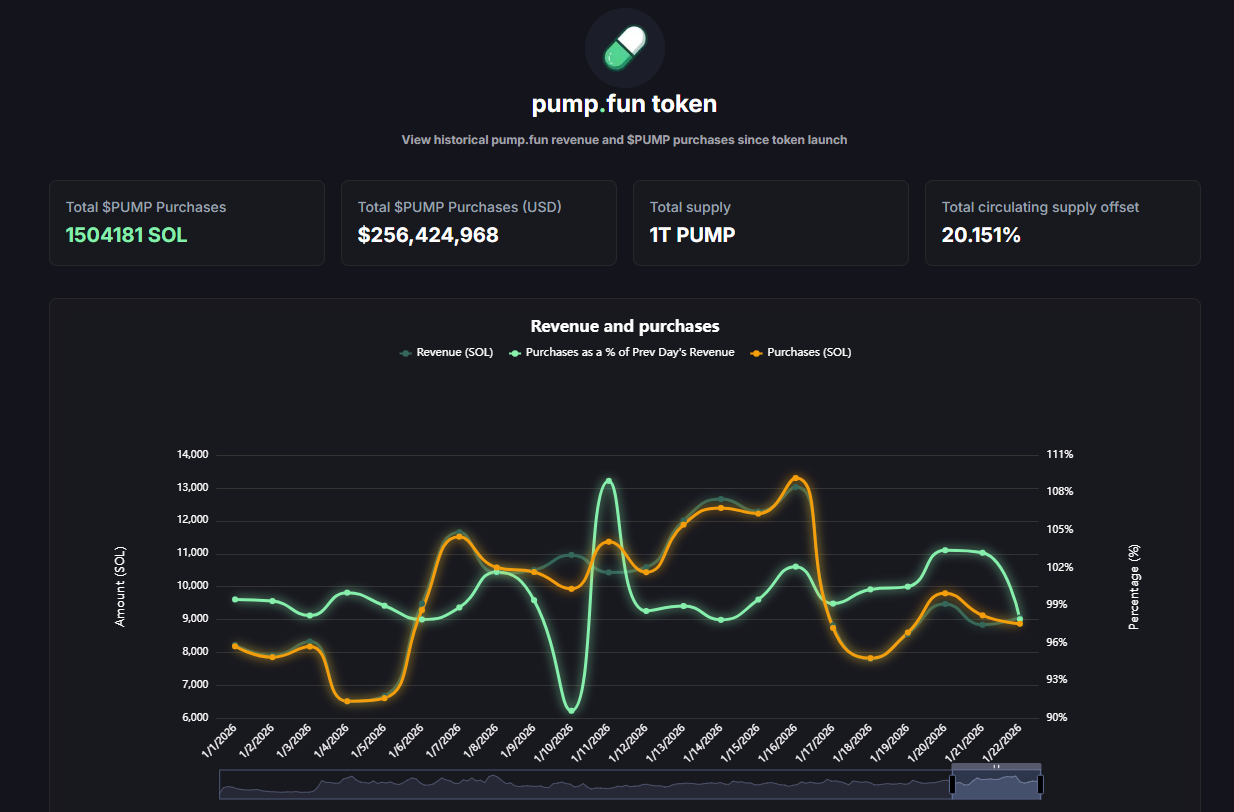Click the Revenue and purchases chart title
The height and width of the screenshot is (812, 1234).
click(x=624, y=326)
